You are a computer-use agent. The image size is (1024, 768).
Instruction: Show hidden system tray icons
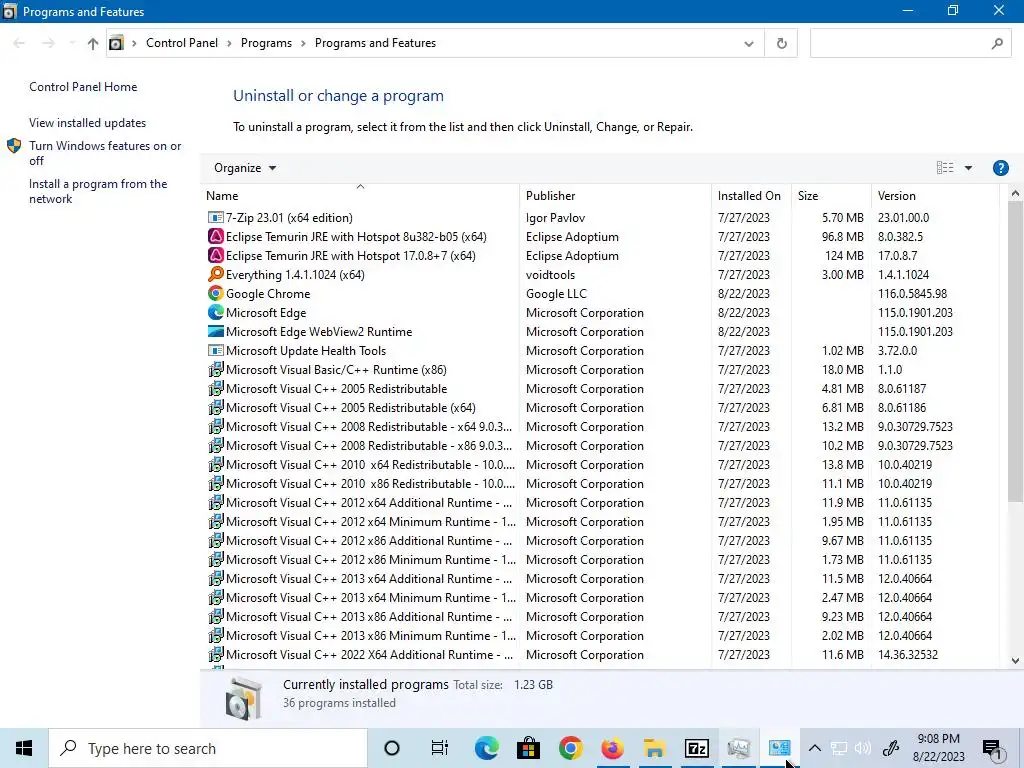point(814,748)
